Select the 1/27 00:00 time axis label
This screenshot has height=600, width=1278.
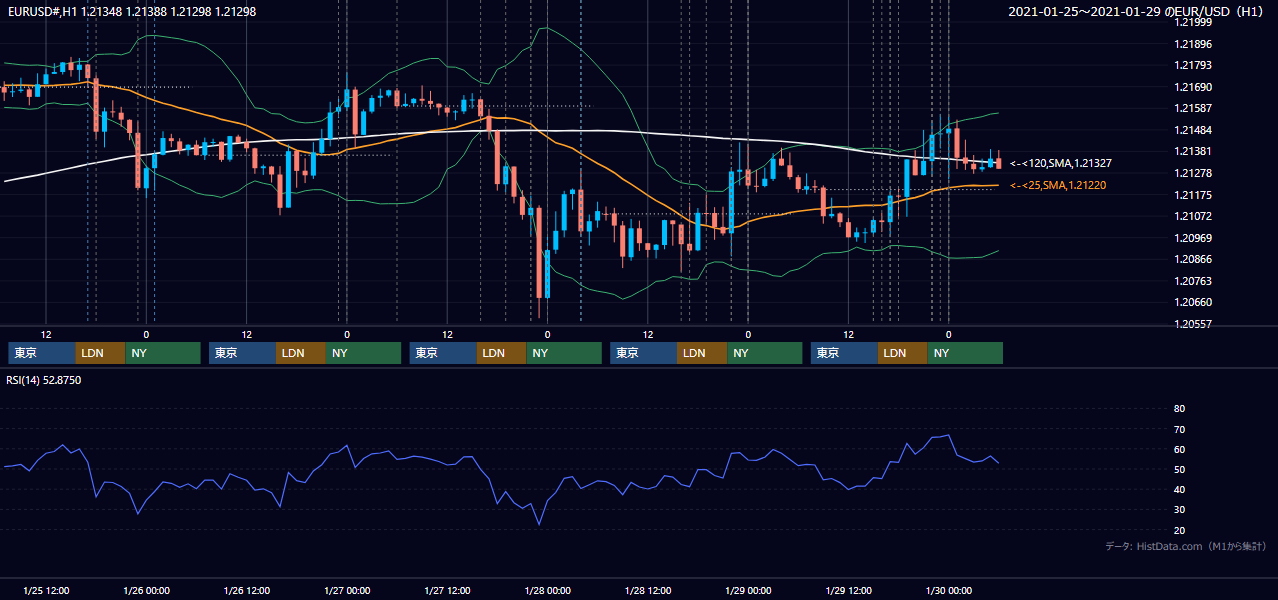click(x=347, y=590)
